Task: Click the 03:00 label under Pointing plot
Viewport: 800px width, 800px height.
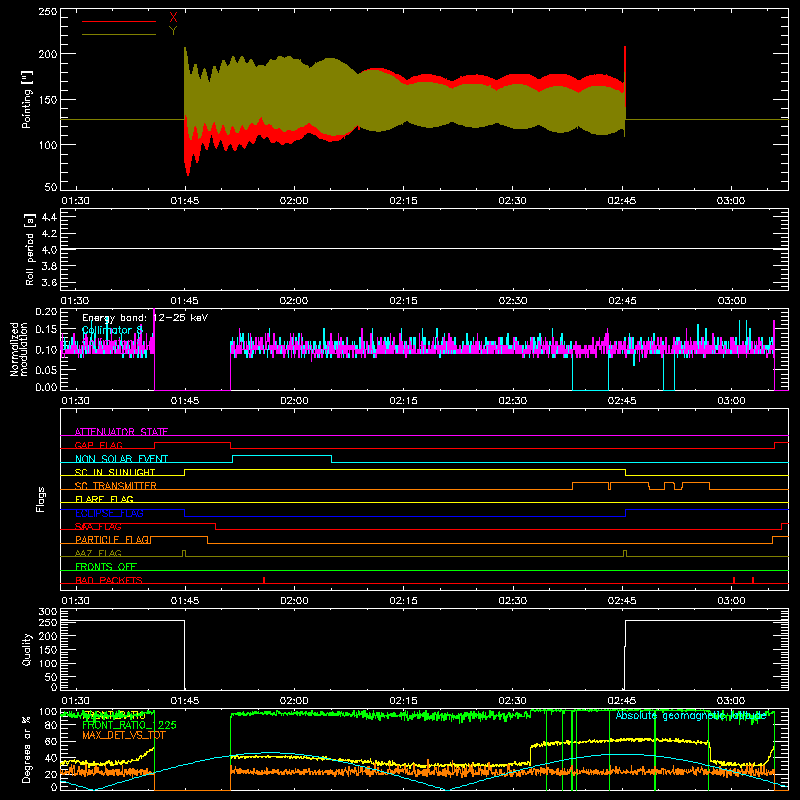Action: pos(731,201)
